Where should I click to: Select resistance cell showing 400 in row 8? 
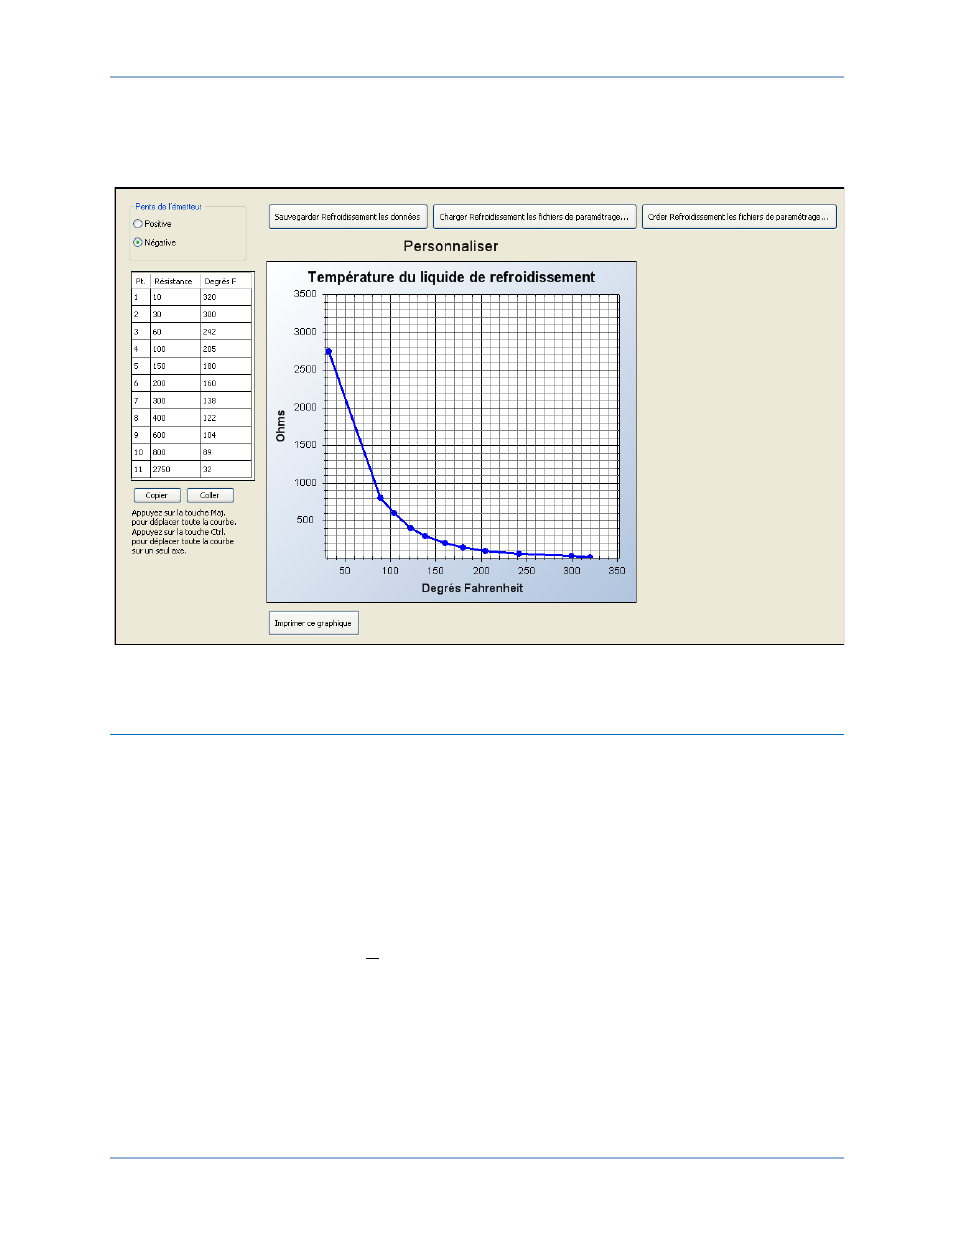(175, 418)
